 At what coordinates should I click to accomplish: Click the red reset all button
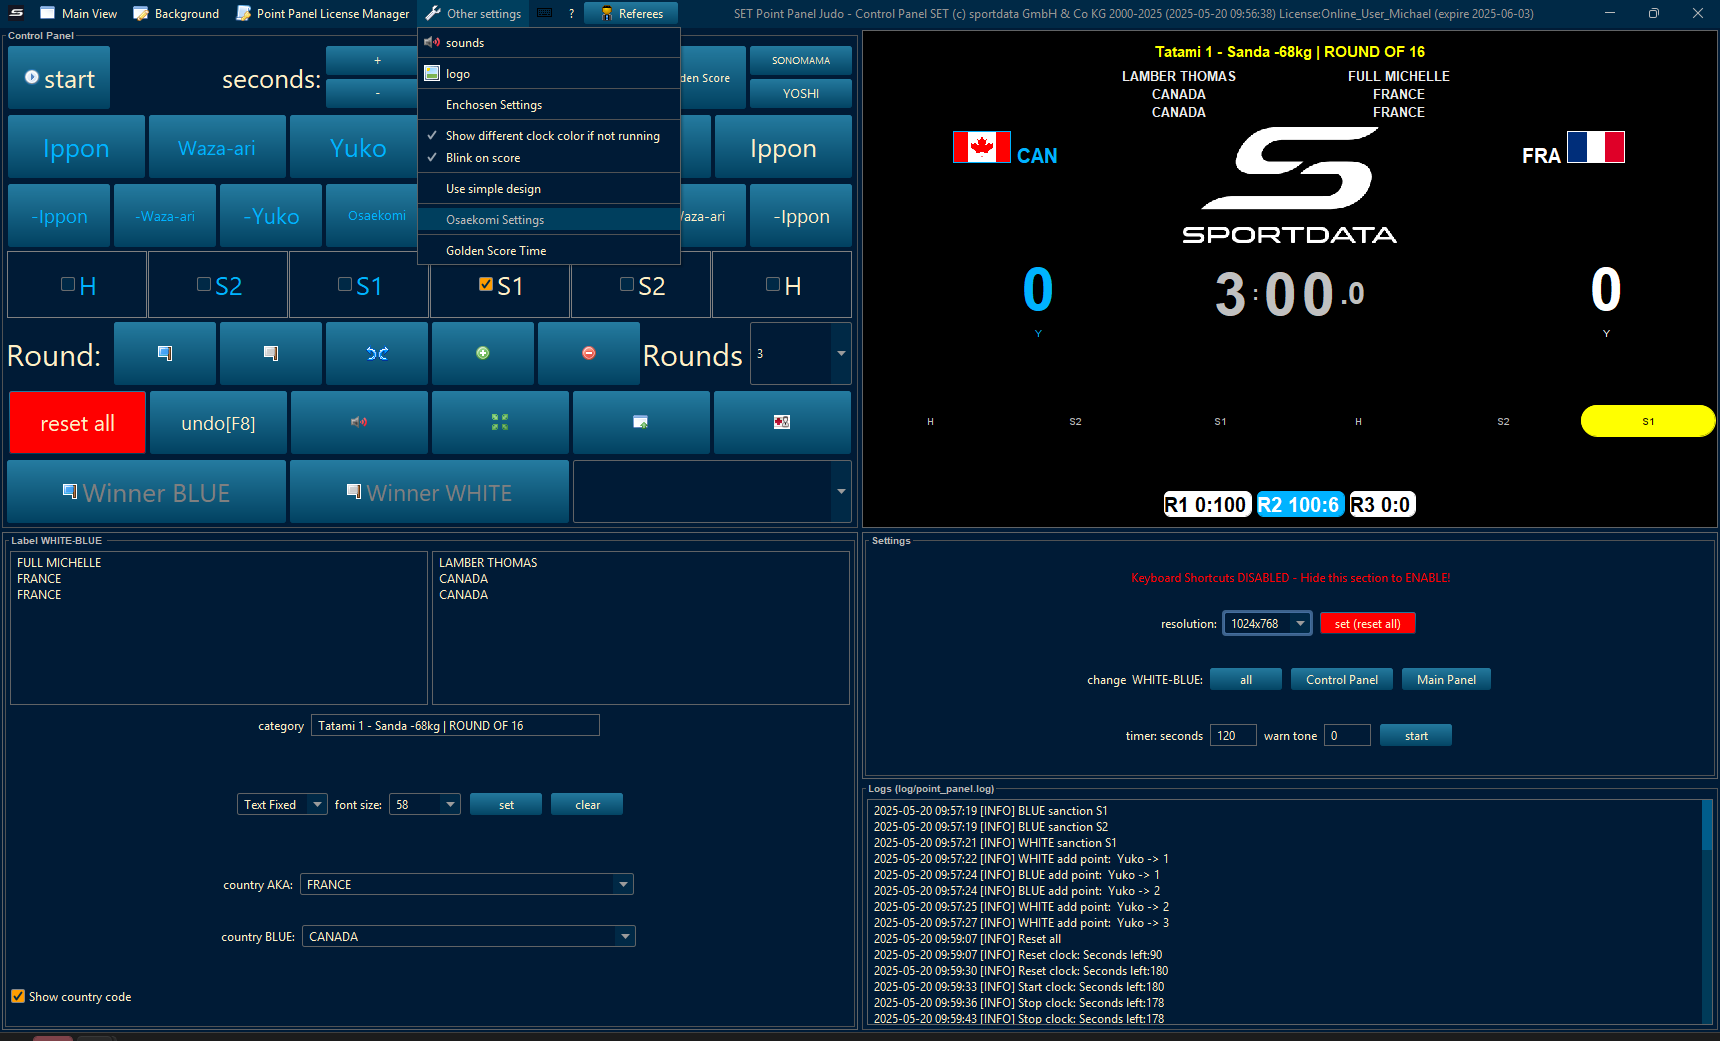77,423
